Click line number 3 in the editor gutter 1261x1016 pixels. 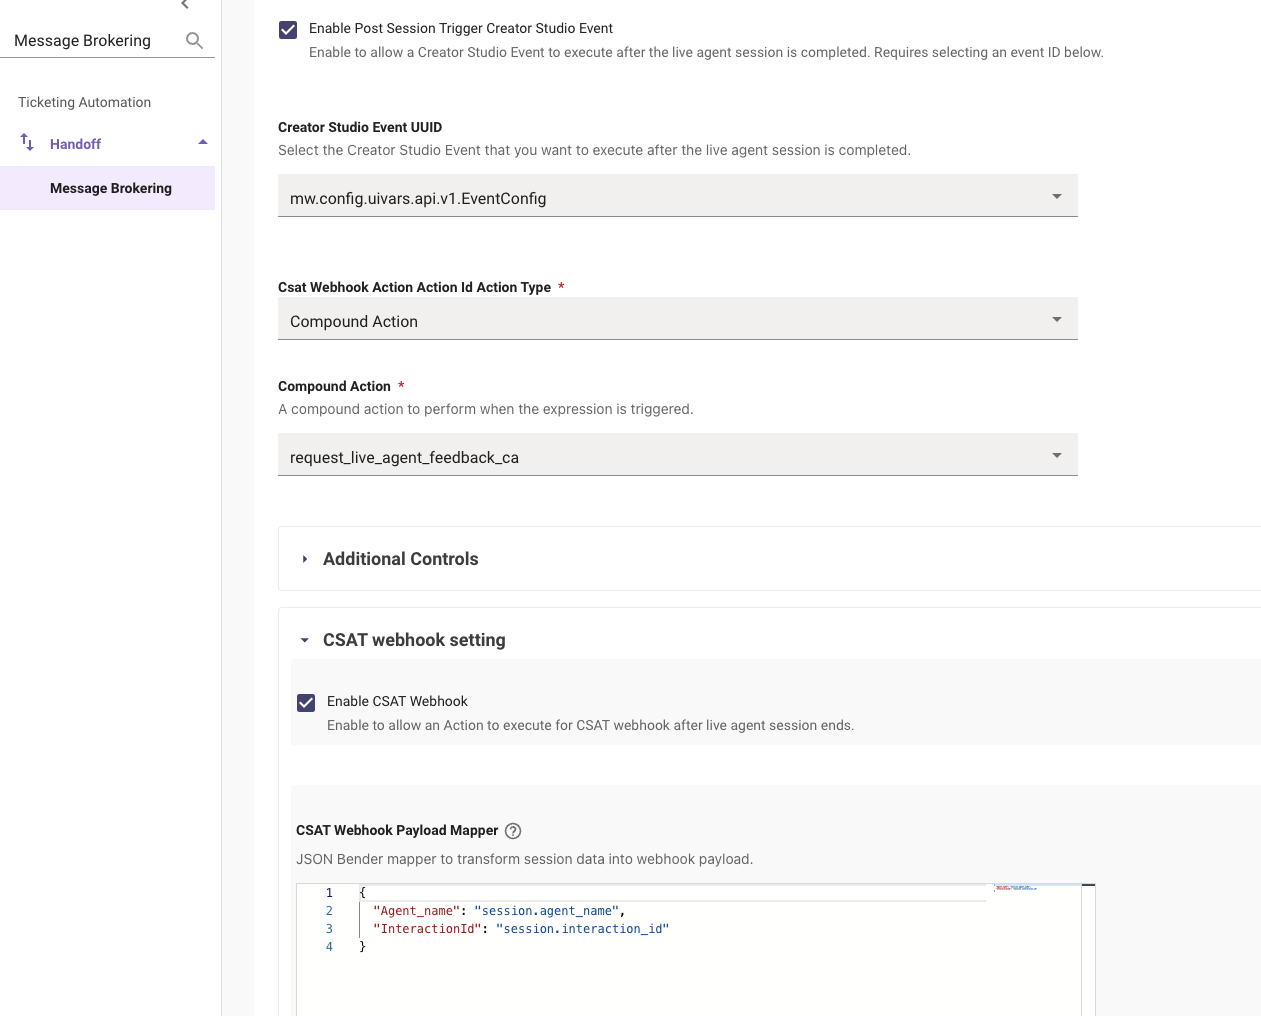[x=329, y=929]
